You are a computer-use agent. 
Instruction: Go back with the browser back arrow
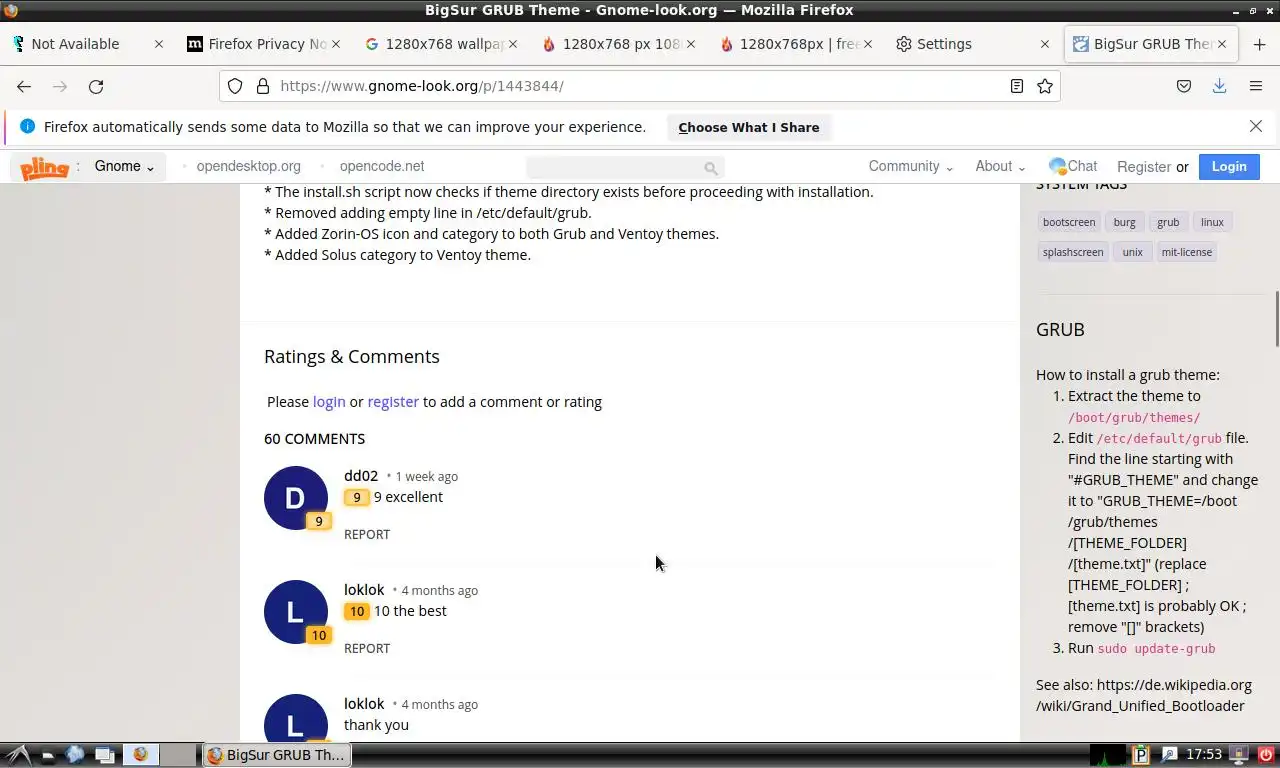click(x=24, y=86)
